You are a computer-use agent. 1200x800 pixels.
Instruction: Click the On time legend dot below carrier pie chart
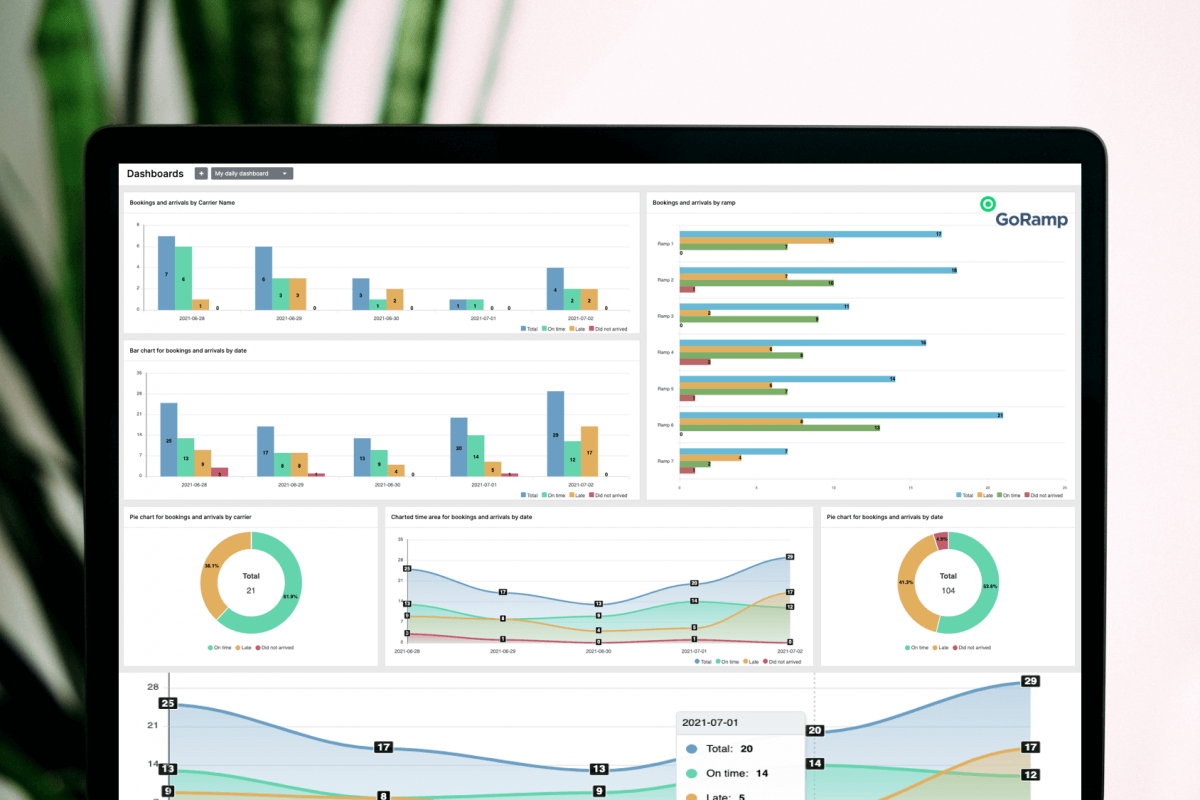[x=210, y=647]
